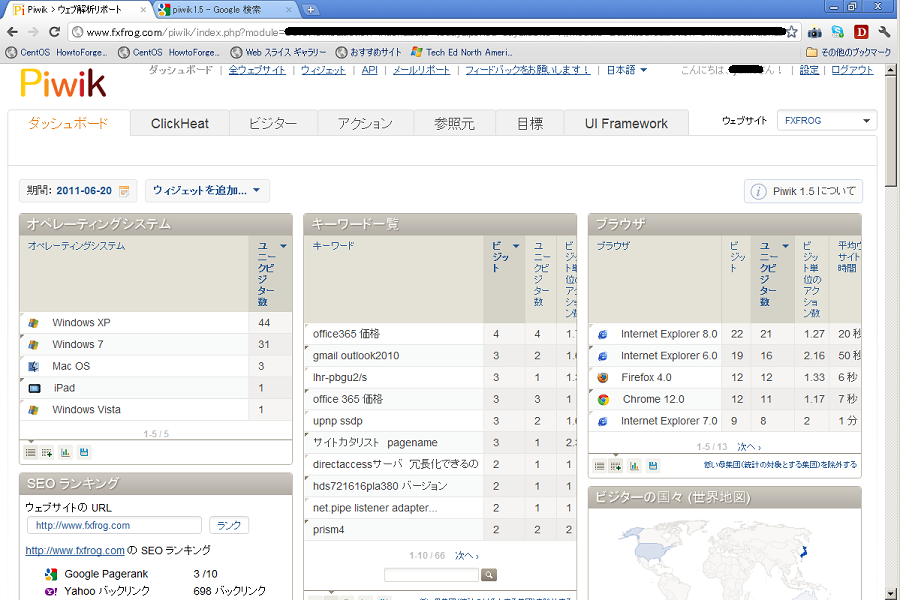This screenshot has width=900, height=600.
Task: Click the keyword search magnifier button
Action: pos(489,575)
